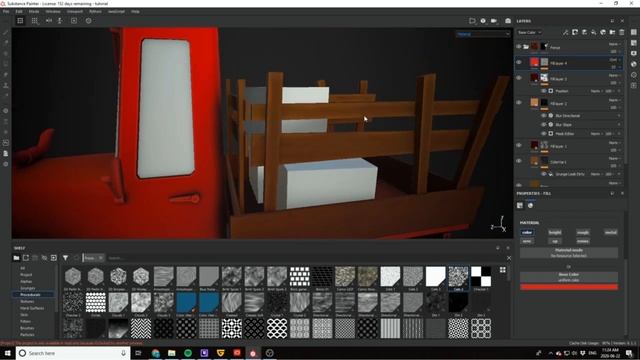The image size is (640, 360).
Task: Open the Edit menu
Action: pyautogui.click(x=19, y=11)
